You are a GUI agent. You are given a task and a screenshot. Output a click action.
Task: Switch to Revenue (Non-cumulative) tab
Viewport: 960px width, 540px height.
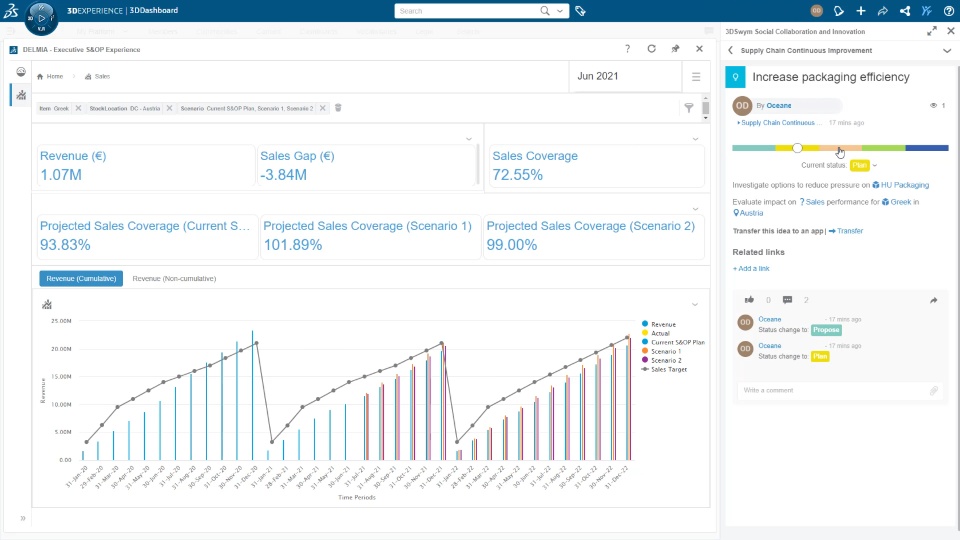(x=174, y=279)
